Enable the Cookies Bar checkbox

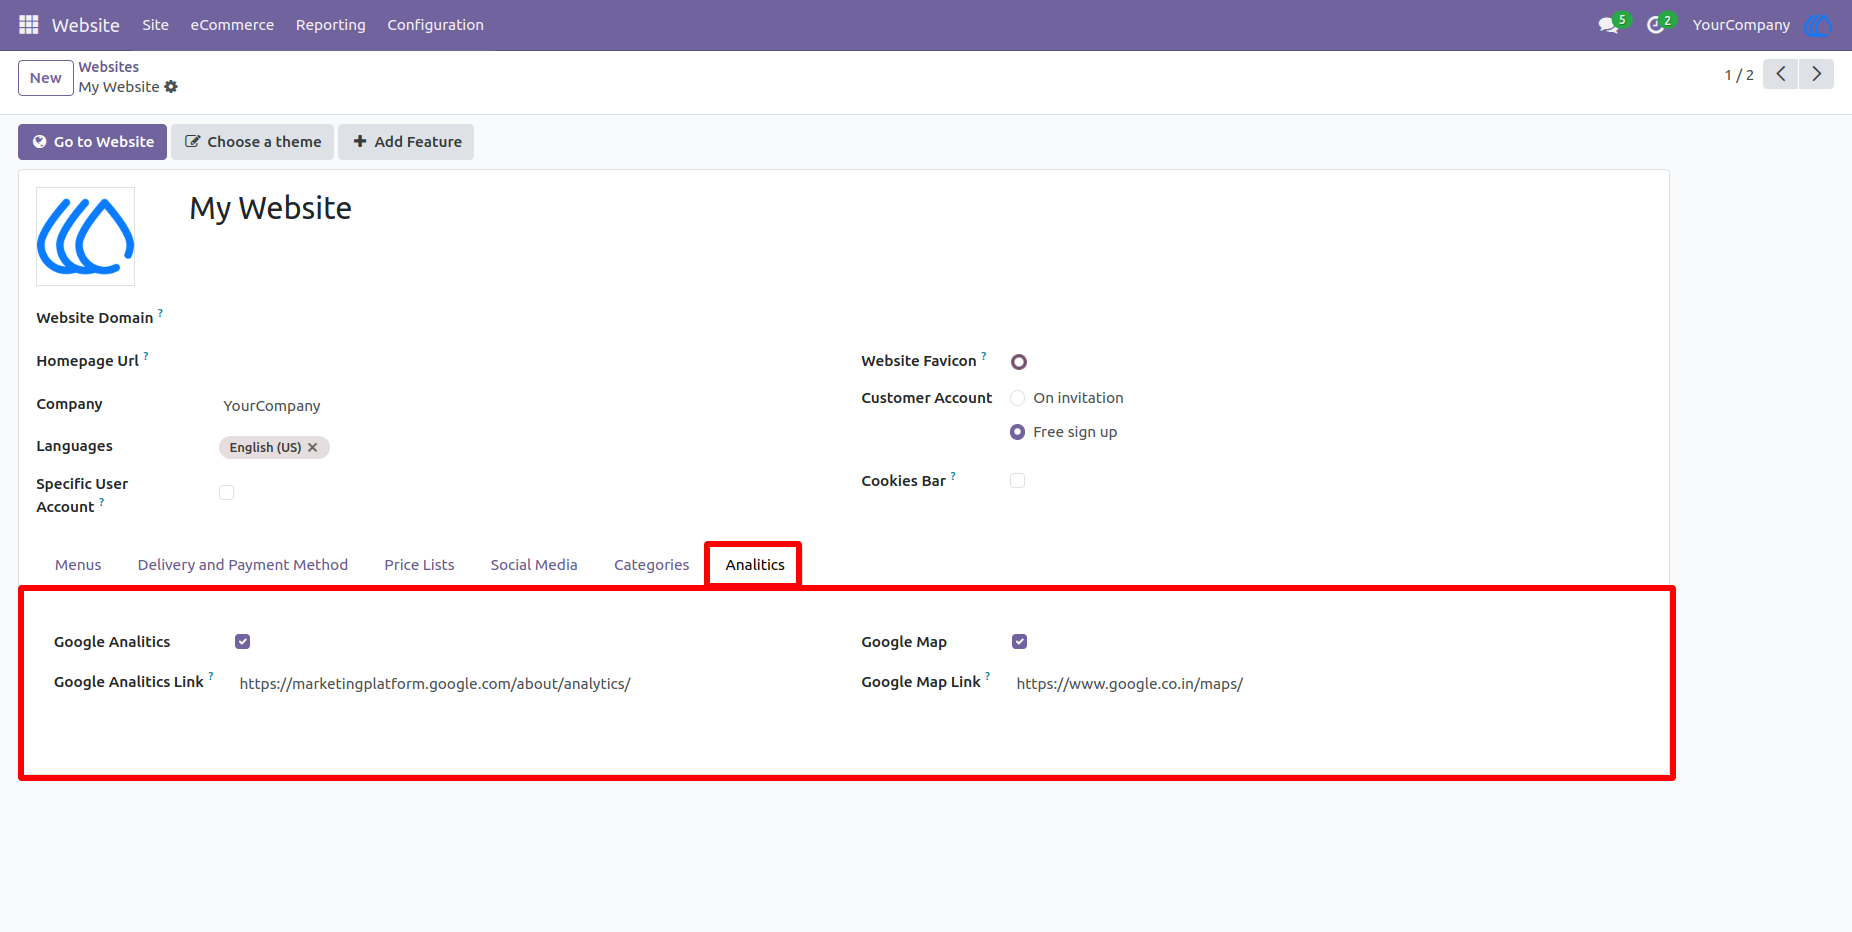[1017, 480]
